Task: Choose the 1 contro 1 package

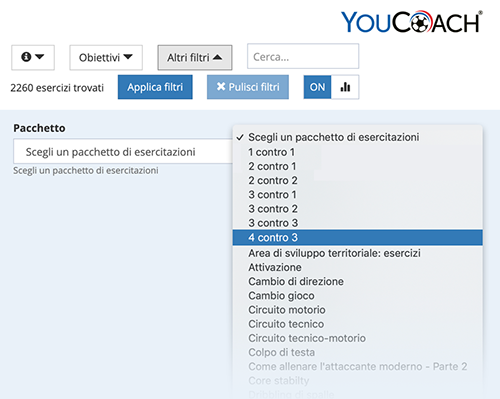Action: (357, 152)
